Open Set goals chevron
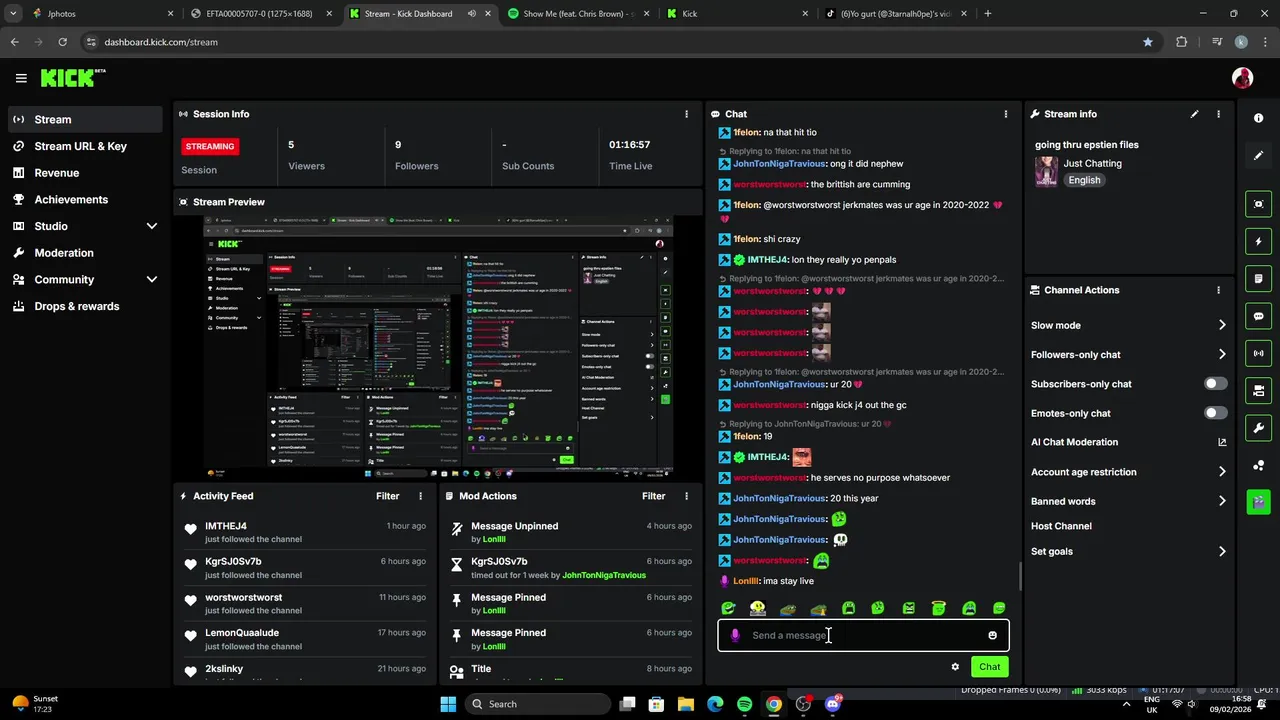 coord(1222,551)
